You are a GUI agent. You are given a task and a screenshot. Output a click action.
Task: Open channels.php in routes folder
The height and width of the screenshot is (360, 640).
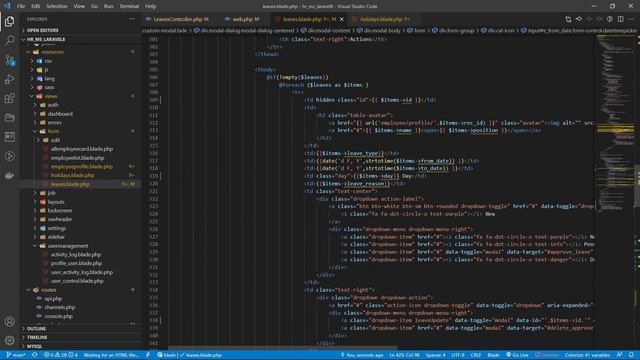tap(80, 307)
